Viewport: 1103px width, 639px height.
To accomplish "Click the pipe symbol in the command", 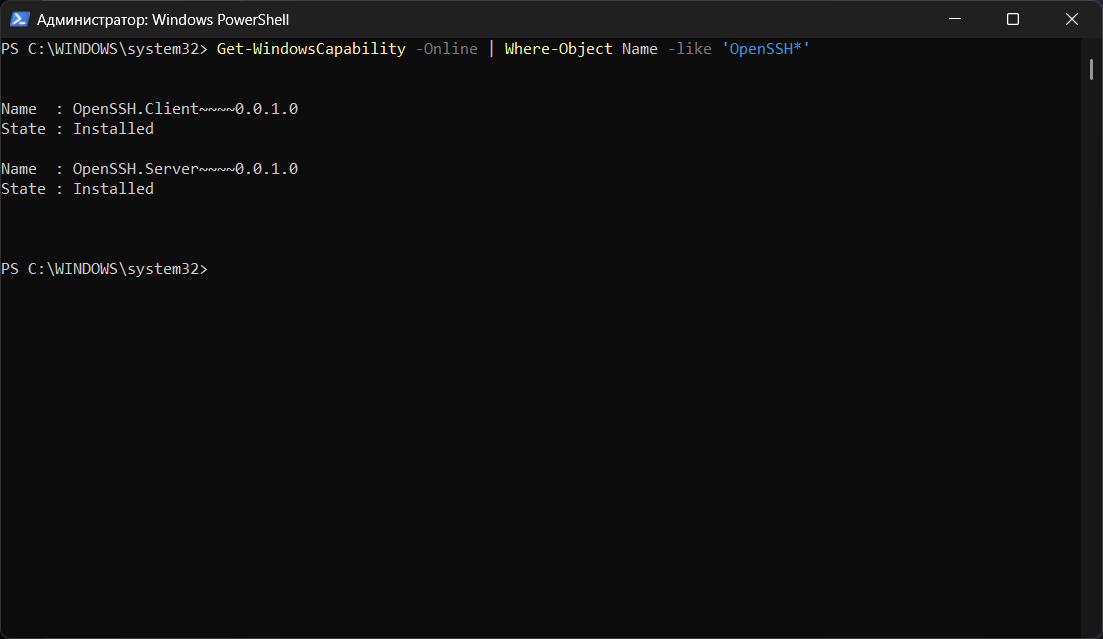I will pos(491,49).
